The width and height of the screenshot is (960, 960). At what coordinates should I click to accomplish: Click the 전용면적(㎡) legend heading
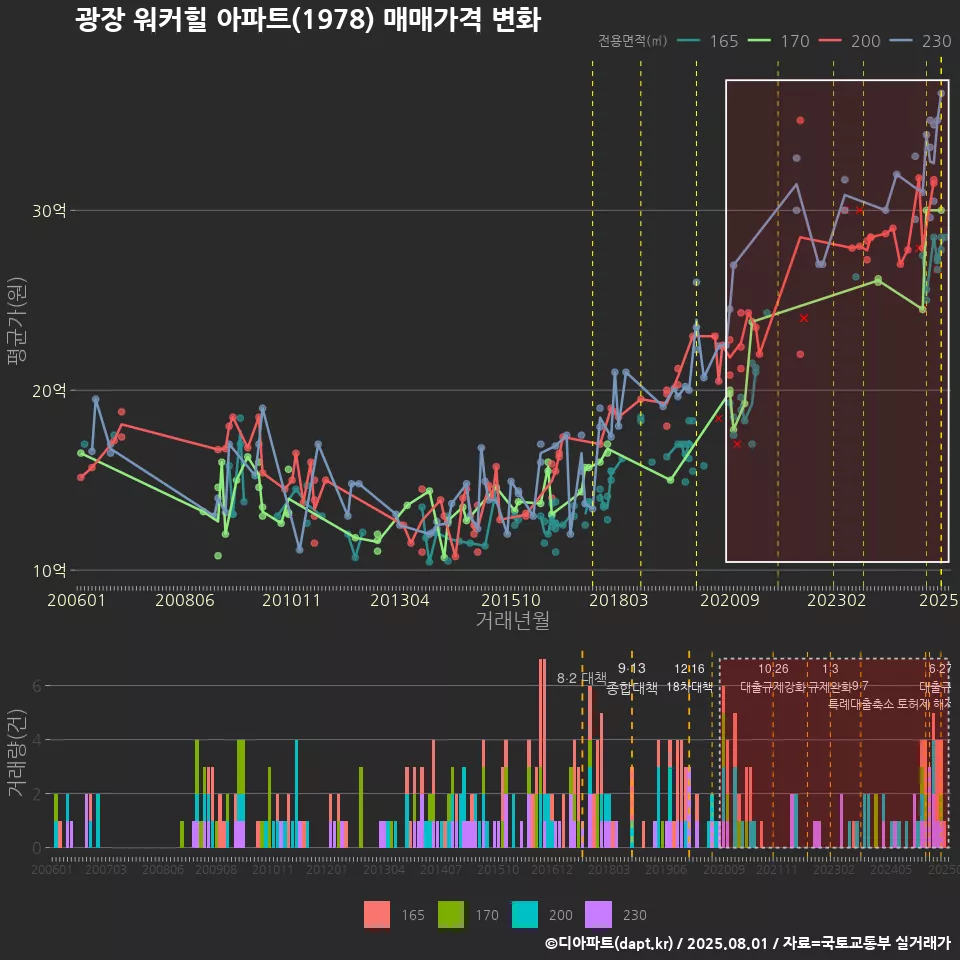pyautogui.click(x=632, y=41)
